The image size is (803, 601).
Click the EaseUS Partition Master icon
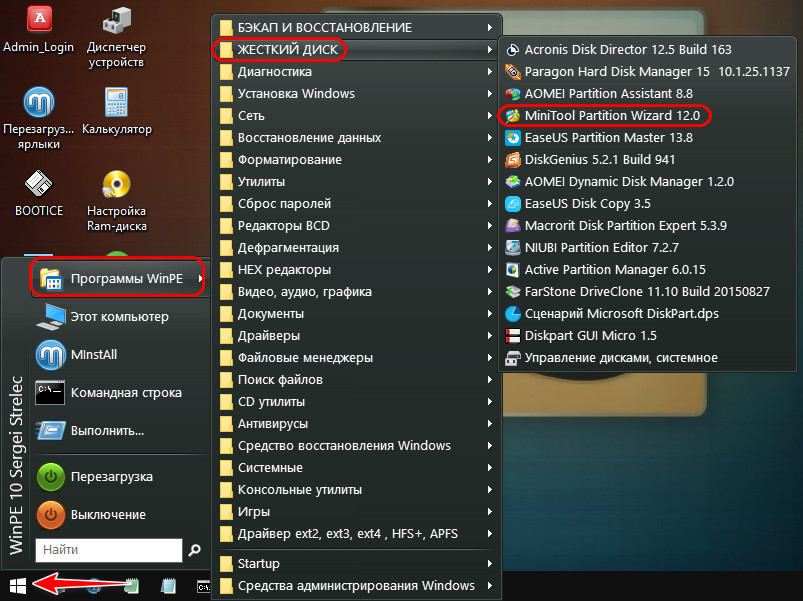point(512,138)
